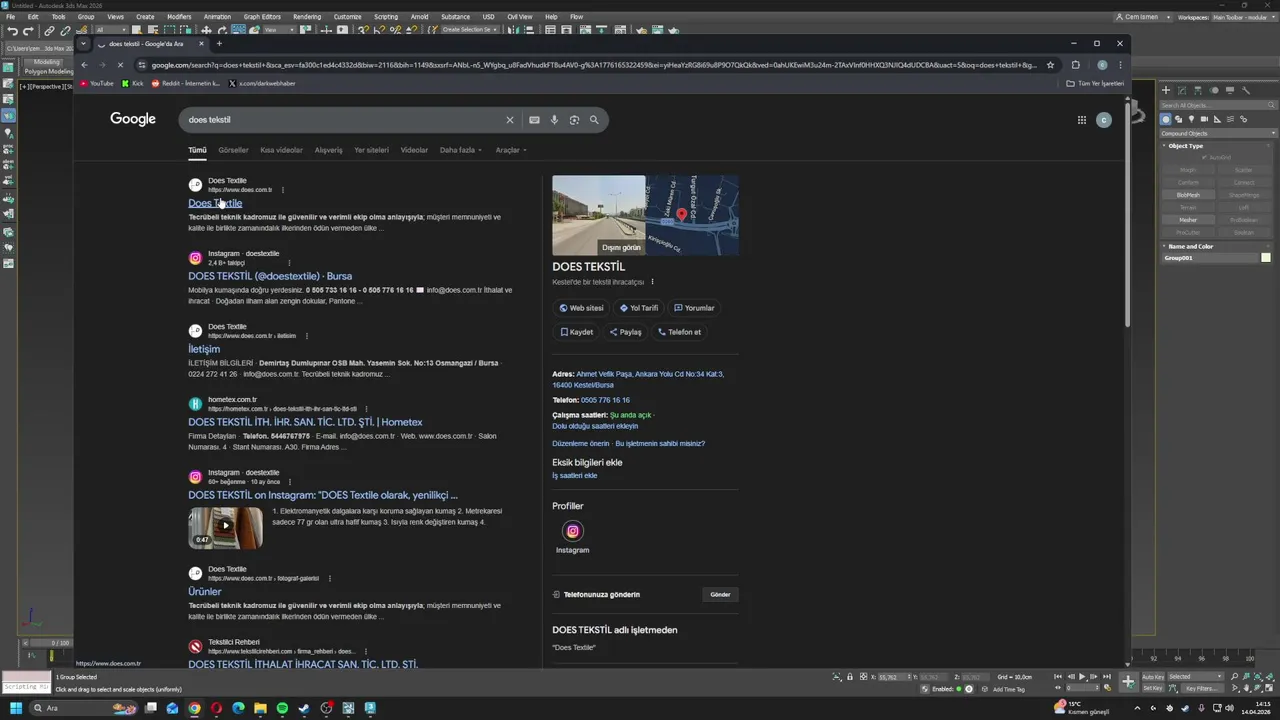Click the Group001 object color swatch
1280x720 pixels.
pos(1266,258)
